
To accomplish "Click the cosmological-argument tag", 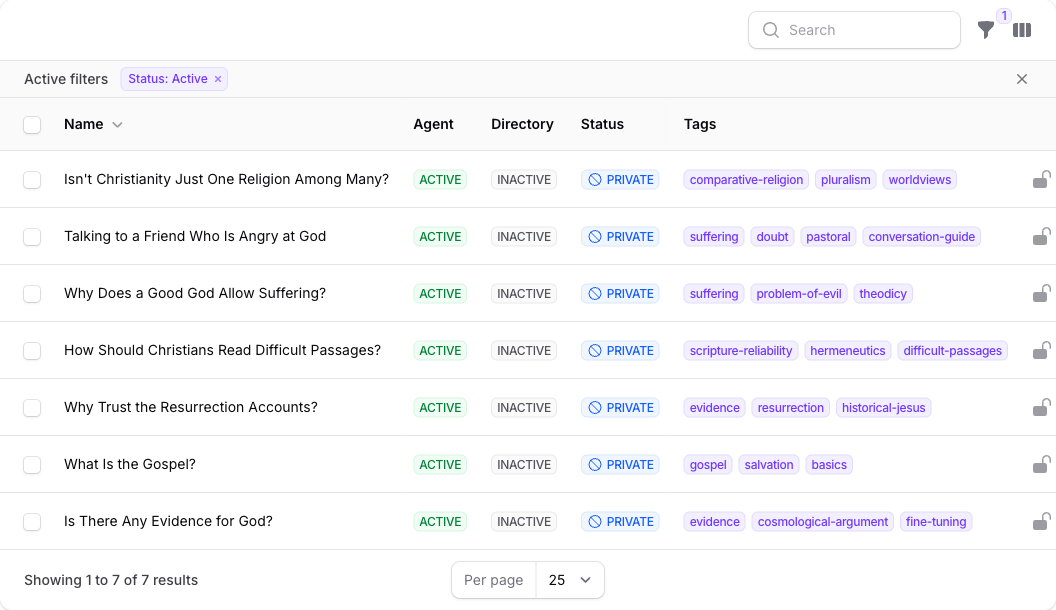I will 822,522.
